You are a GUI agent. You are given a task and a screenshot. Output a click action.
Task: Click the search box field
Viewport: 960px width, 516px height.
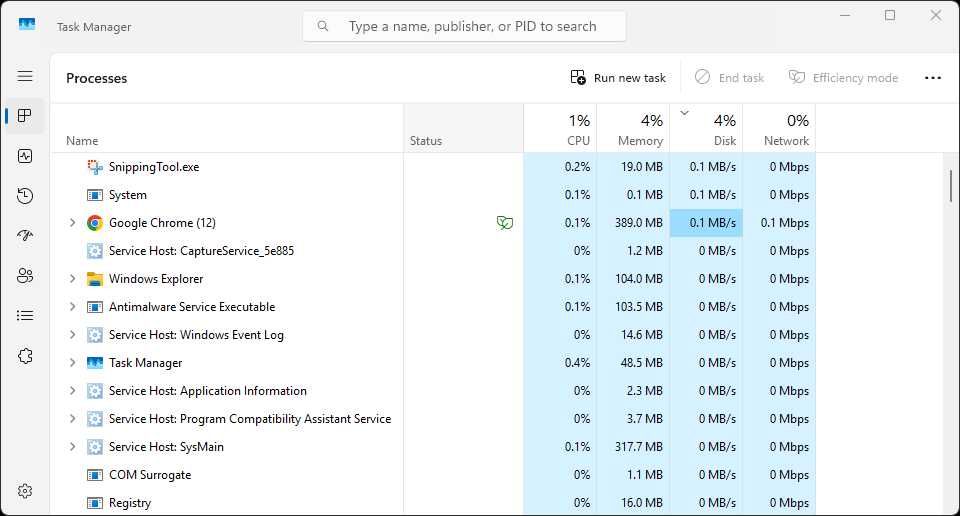(x=464, y=26)
